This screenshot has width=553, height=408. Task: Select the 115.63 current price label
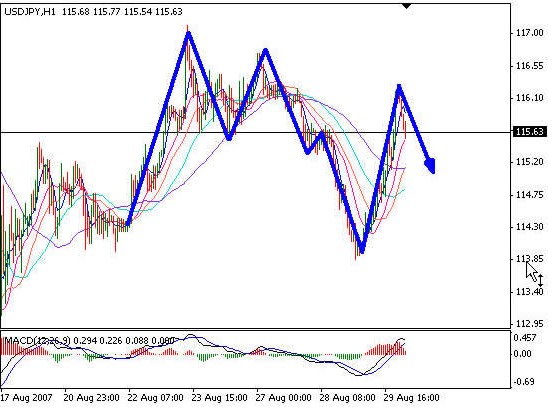point(530,132)
